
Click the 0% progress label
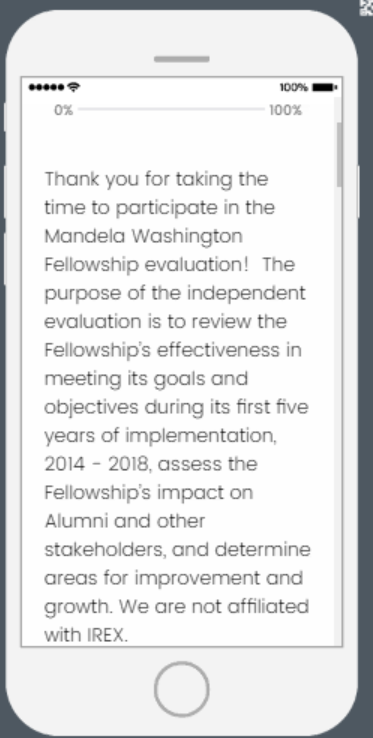pos(64,111)
